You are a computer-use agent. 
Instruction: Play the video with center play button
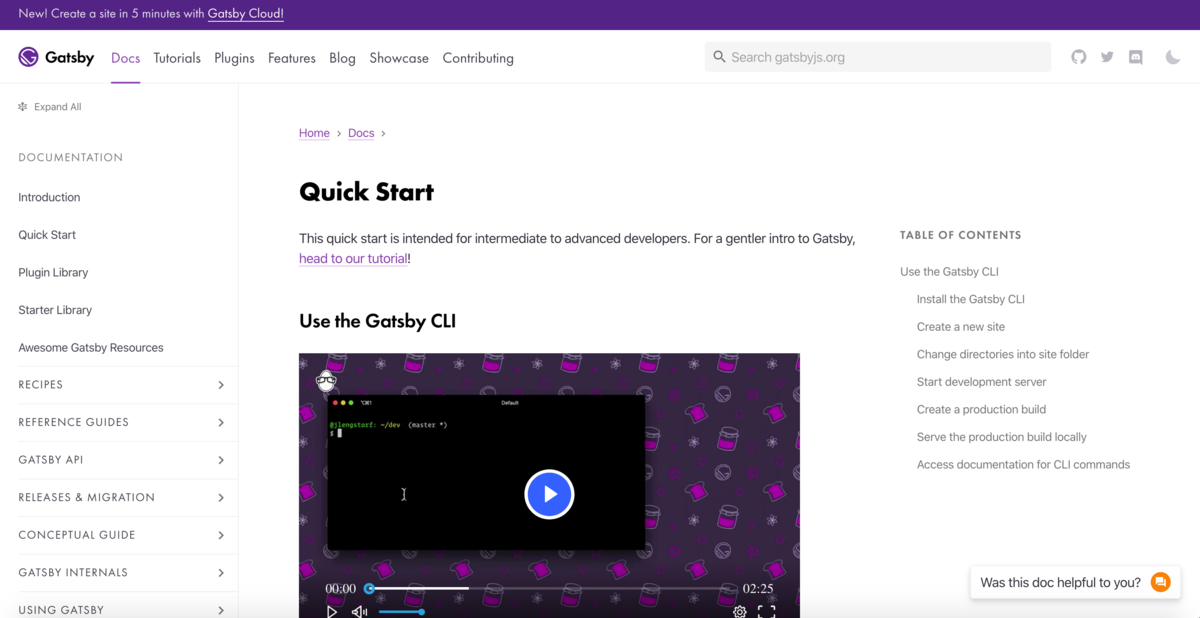pos(549,494)
